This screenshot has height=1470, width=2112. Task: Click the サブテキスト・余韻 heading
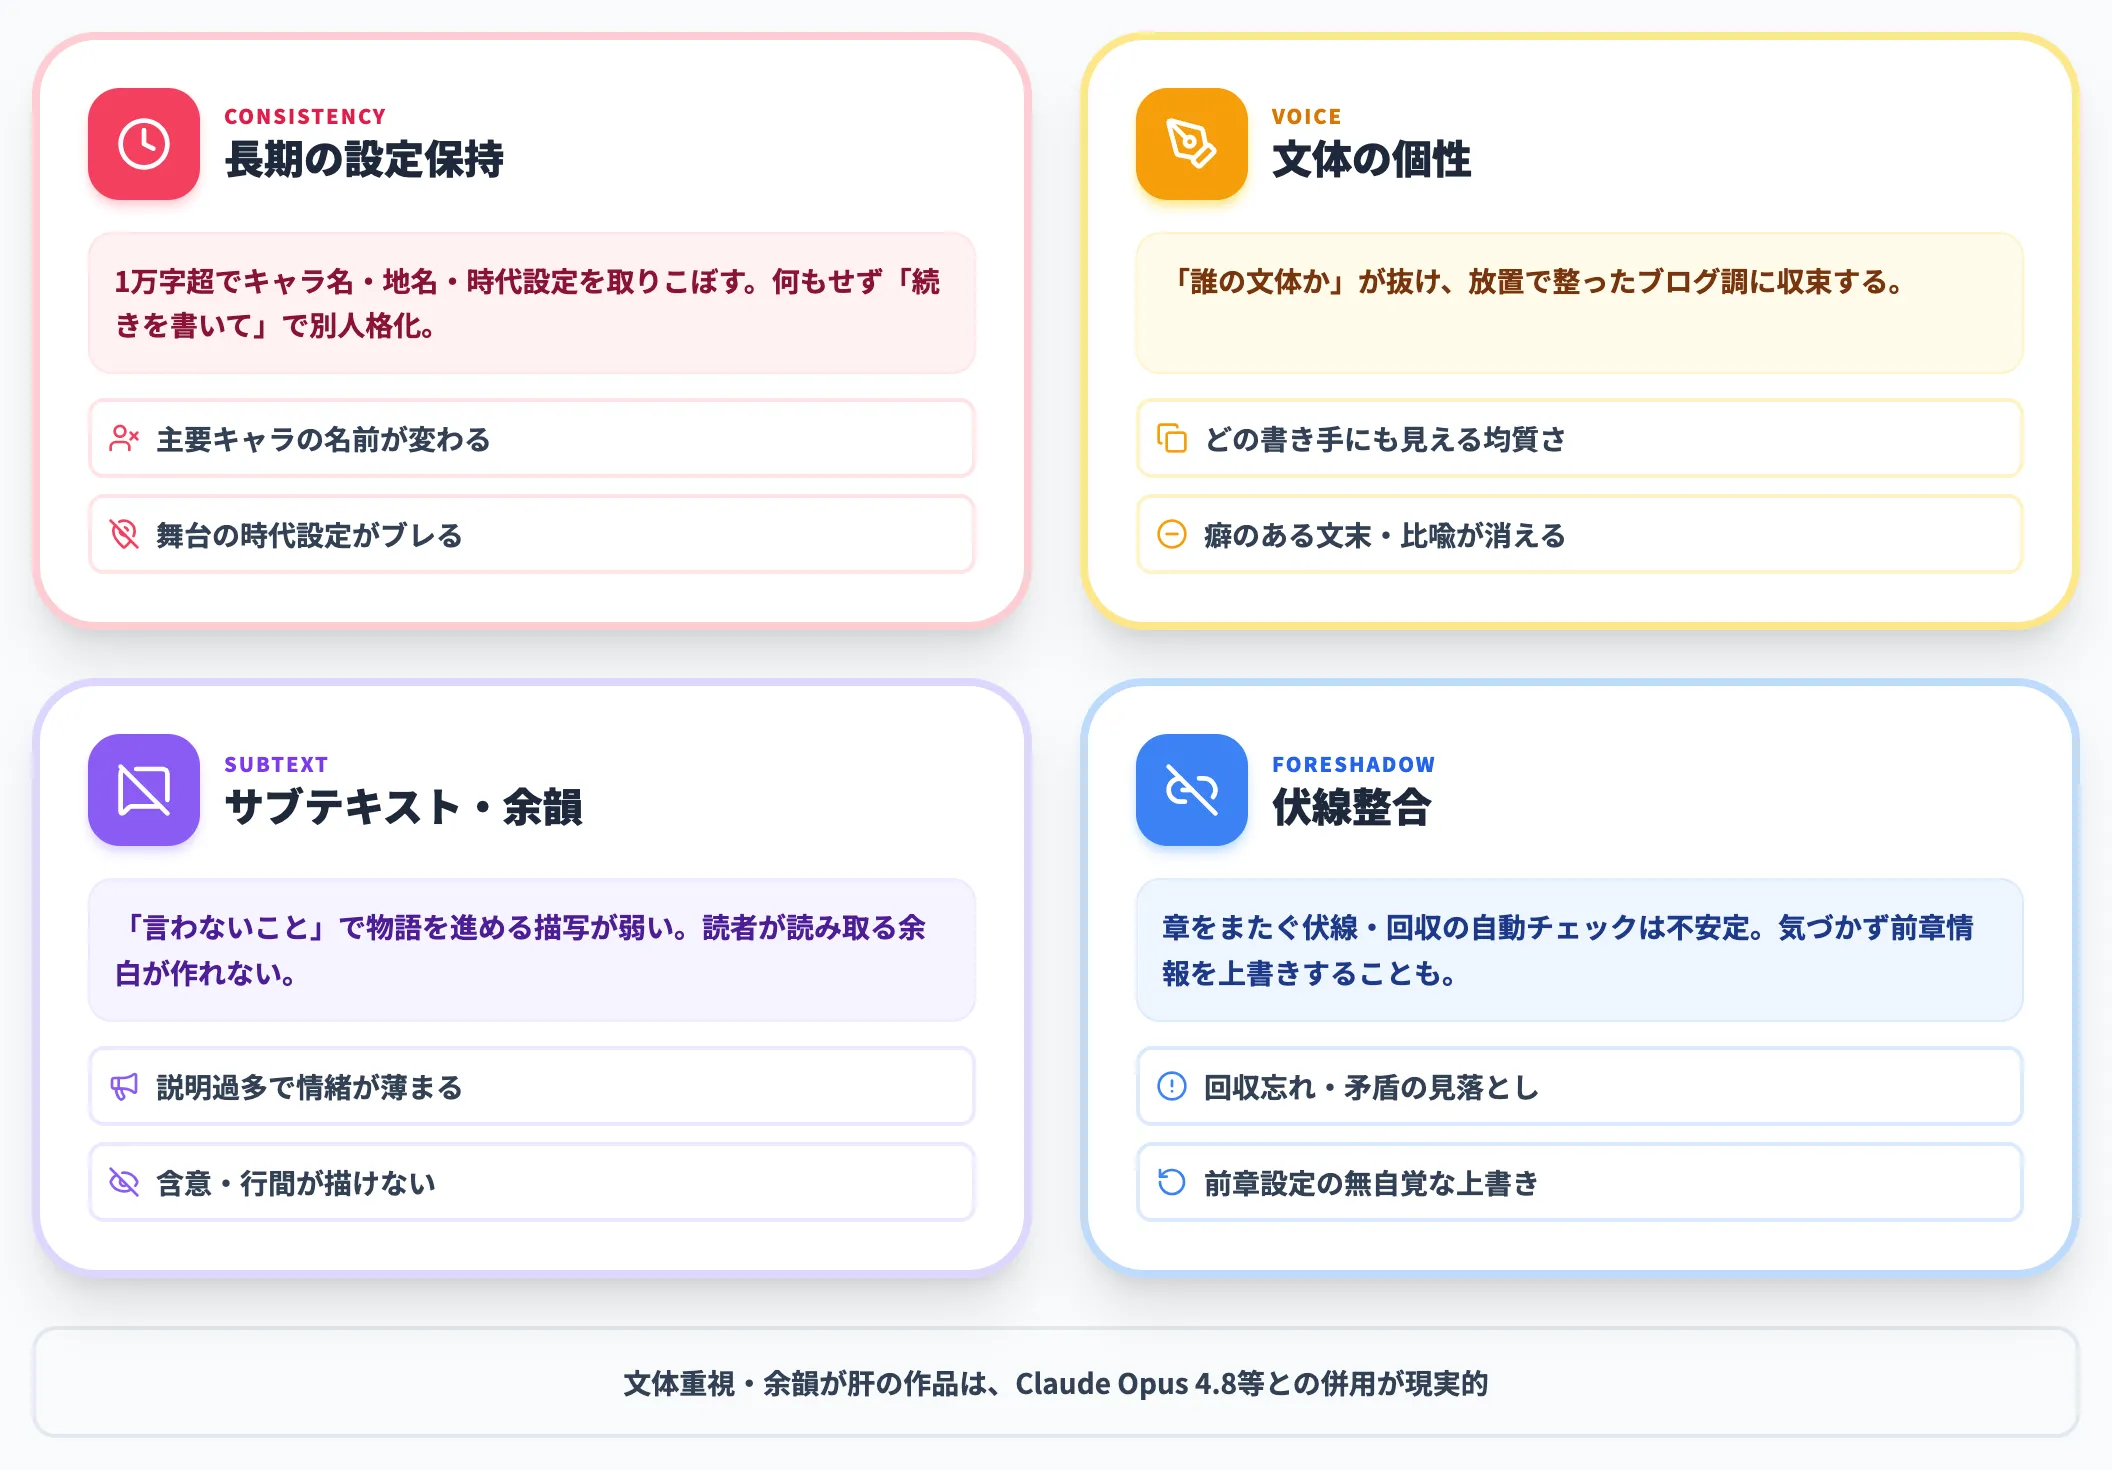click(403, 807)
